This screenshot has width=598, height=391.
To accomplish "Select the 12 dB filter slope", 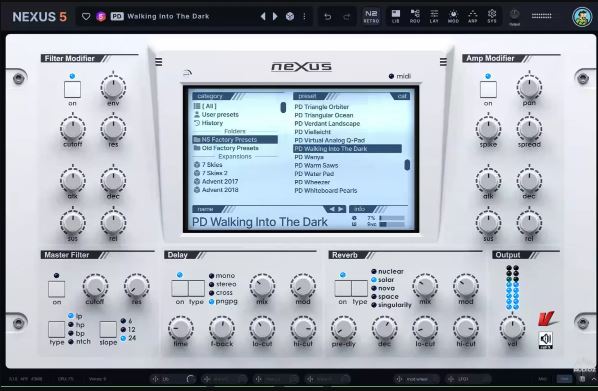I will 128,330.
